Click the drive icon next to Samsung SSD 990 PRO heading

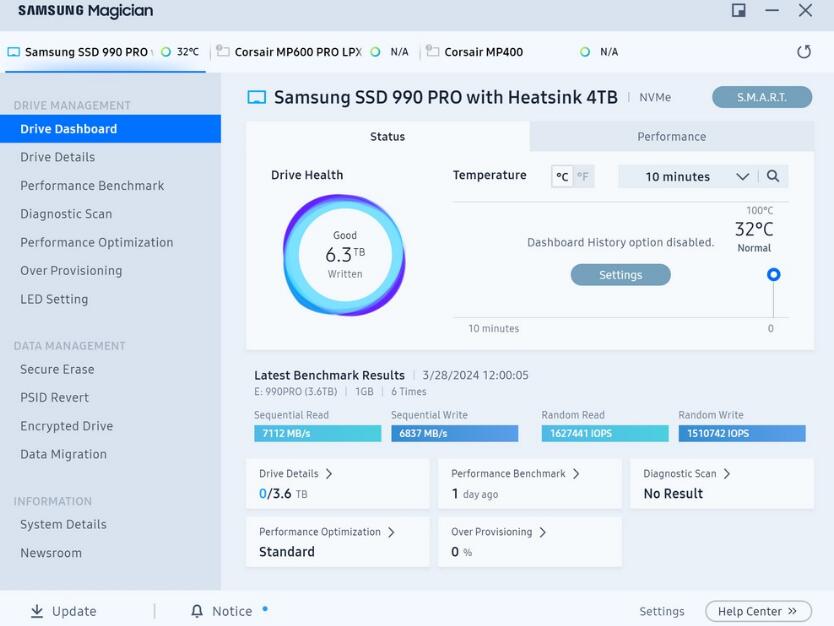[252, 97]
